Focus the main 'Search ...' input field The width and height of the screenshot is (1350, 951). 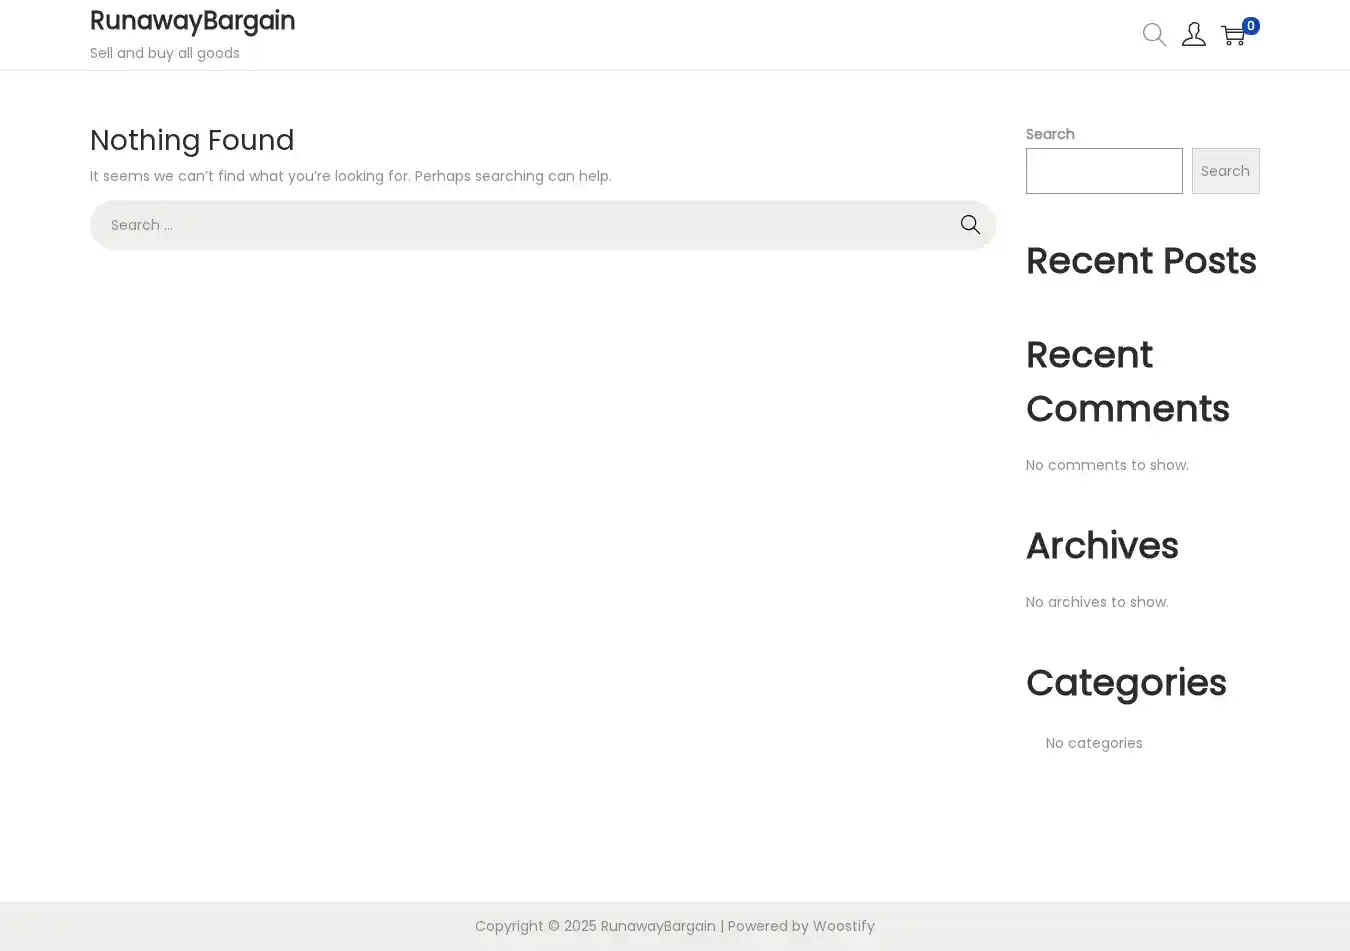pyautogui.click(x=520, y=225)
